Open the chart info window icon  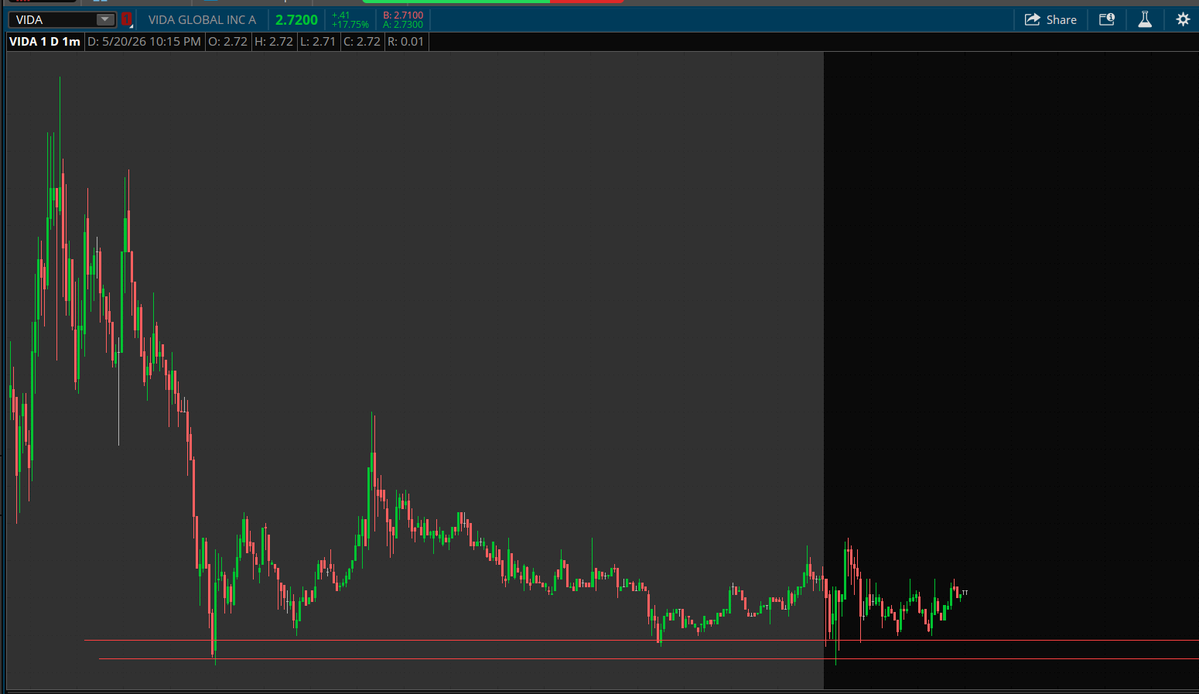tap(1106, 20)
